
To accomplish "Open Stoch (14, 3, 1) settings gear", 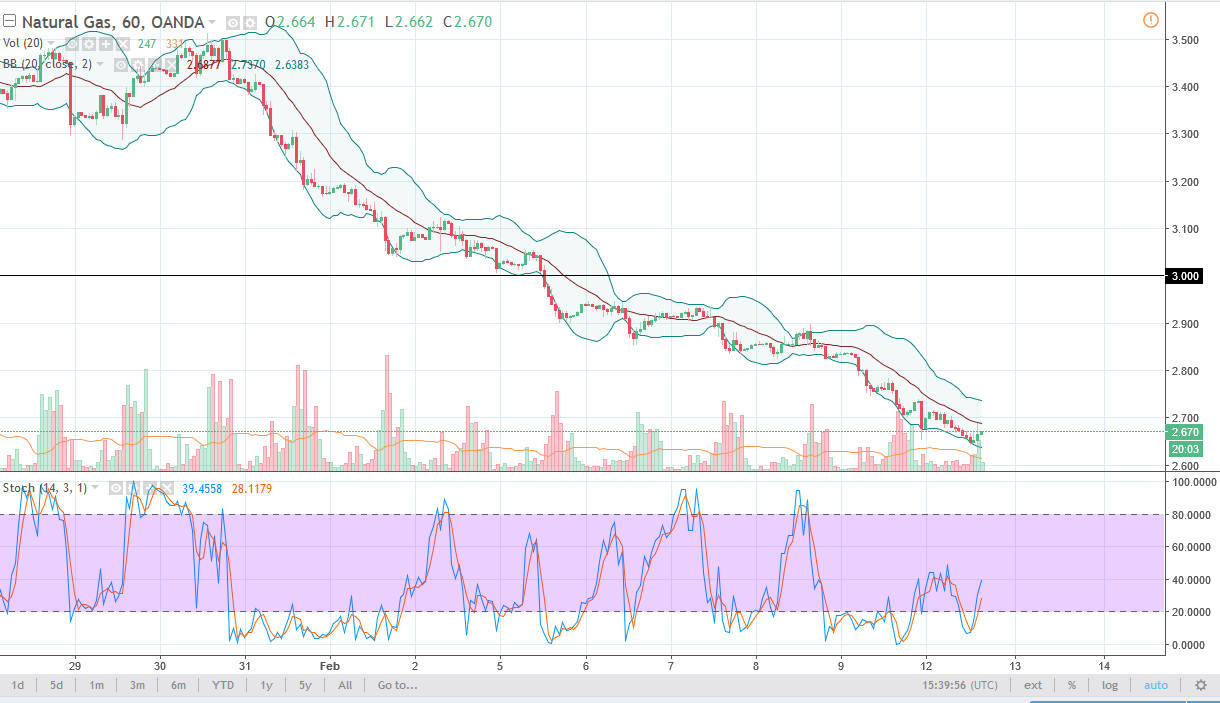I will 133,488.
